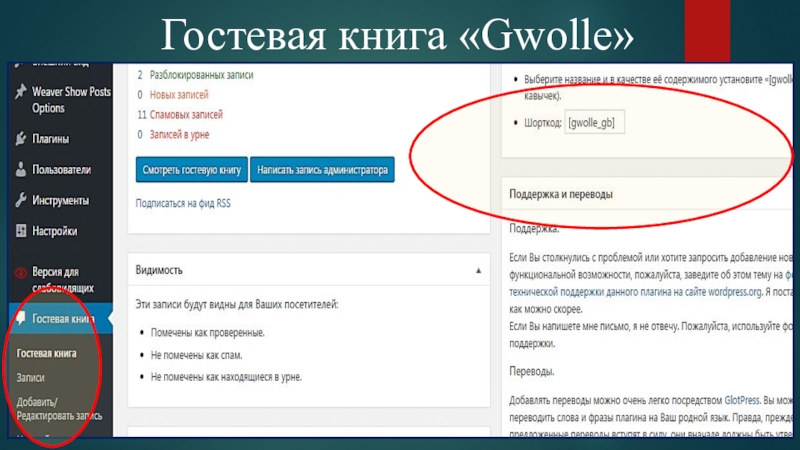Open the GlotPress link
Image resolution: width=800 pixels, height=450 pixels.
coord(741,401)
